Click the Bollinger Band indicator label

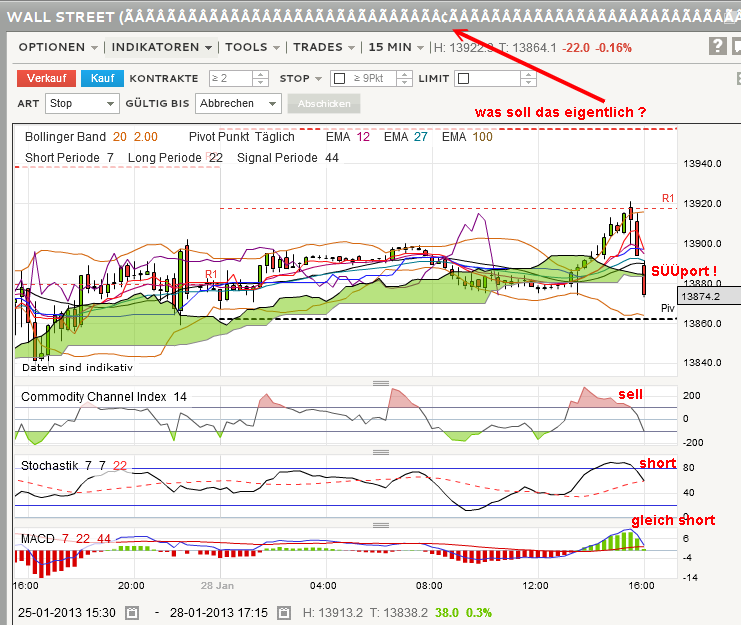coord(91,137)
